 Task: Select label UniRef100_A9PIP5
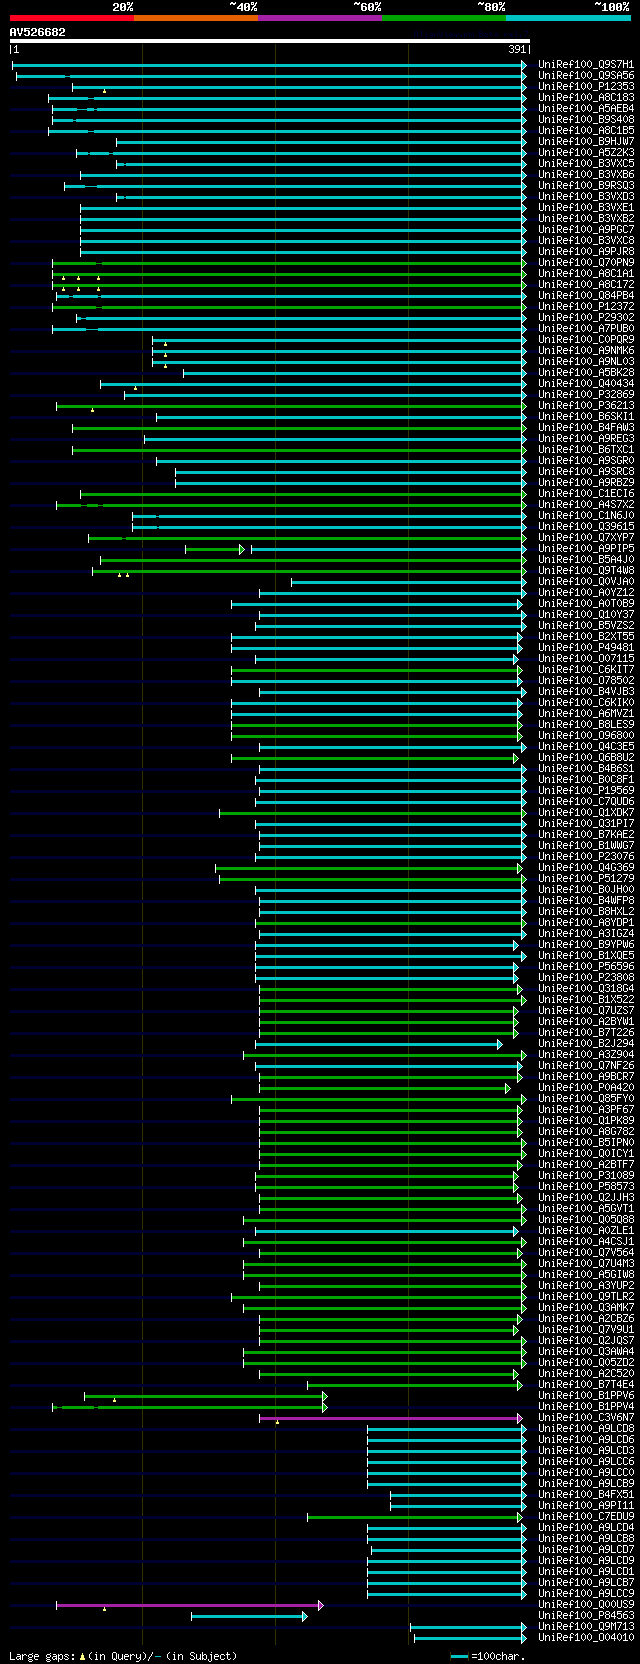click(x=586, y=548)
